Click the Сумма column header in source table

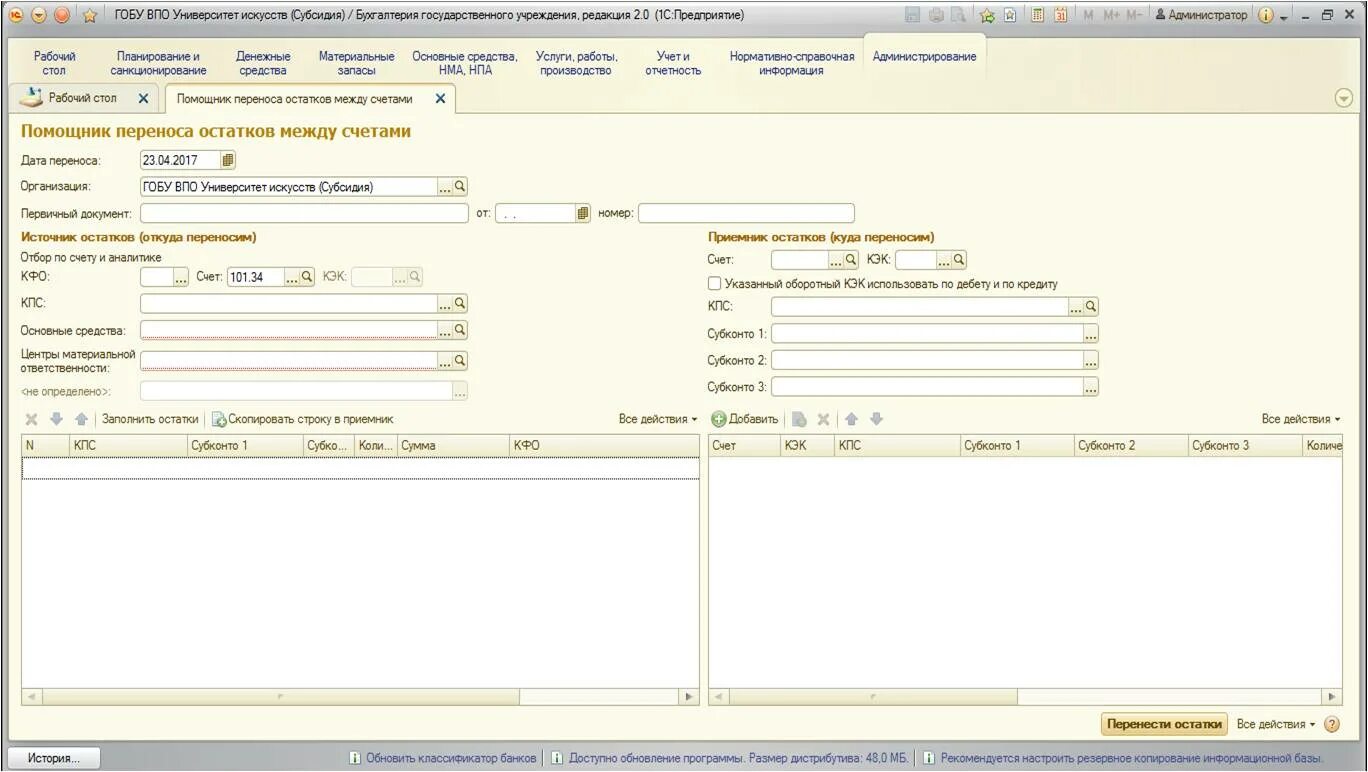click(x=454, y=446)
